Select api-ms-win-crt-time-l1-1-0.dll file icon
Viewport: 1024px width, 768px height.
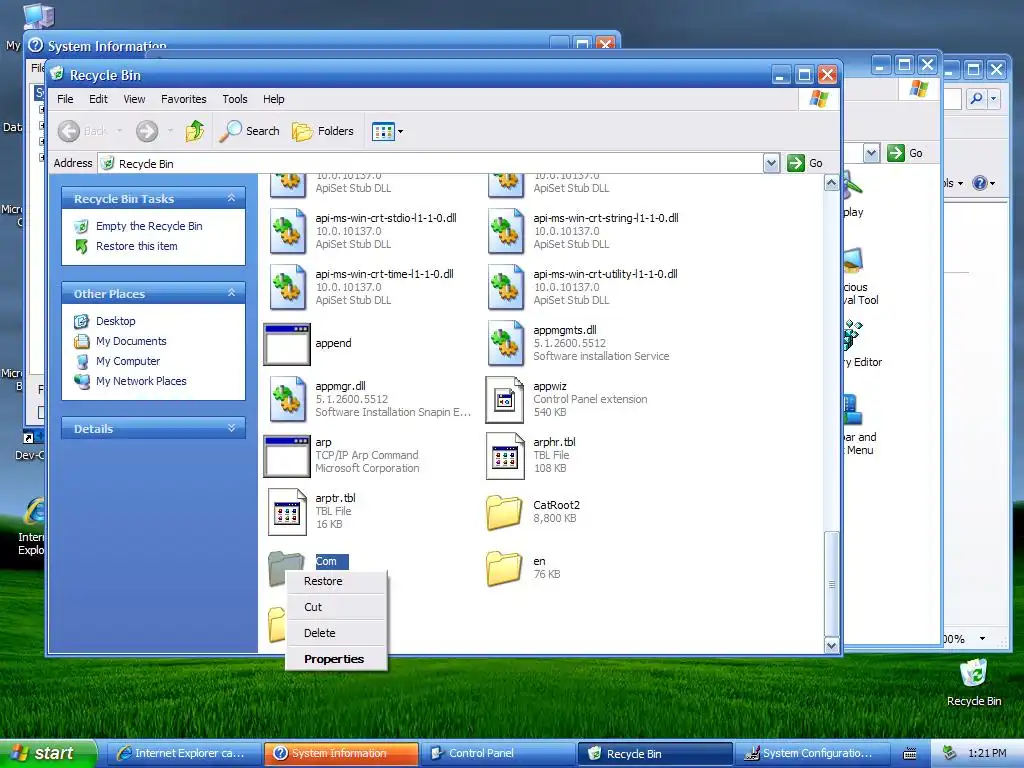coord(287,287)
